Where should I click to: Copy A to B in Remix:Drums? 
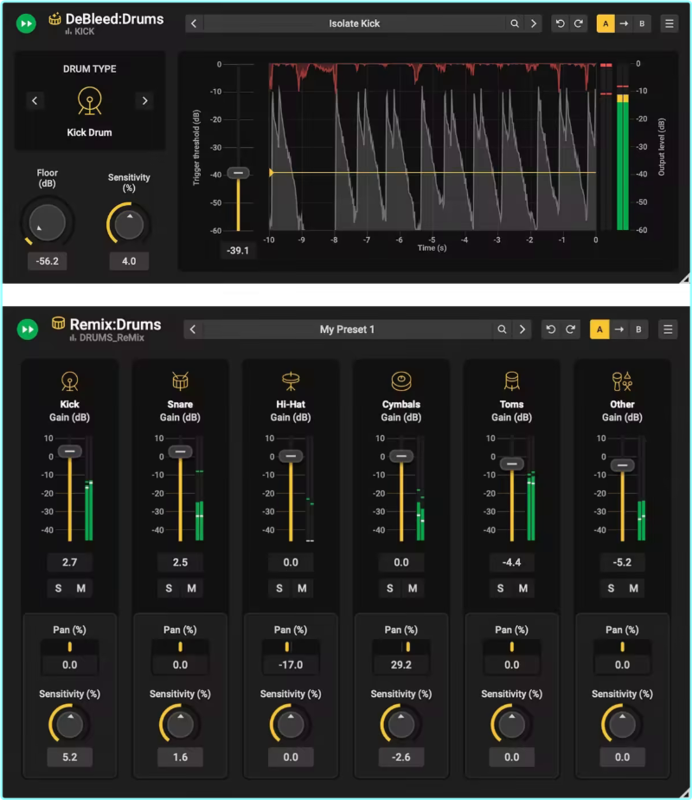tap(619, 330)
